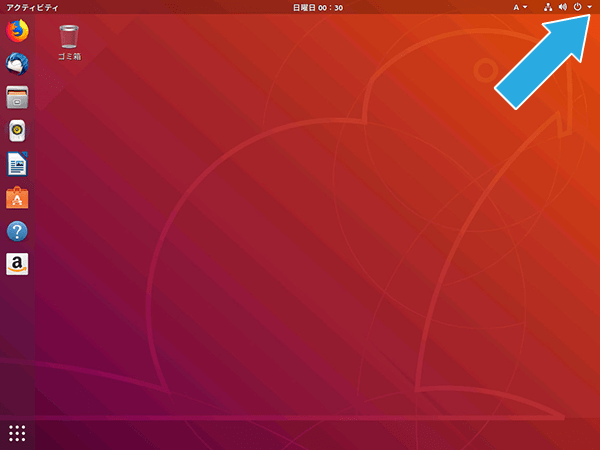Image resolution: width=600 pixels, height=450 pixels.
Task: Click the network status icon
Action: [x=548, y=7]
